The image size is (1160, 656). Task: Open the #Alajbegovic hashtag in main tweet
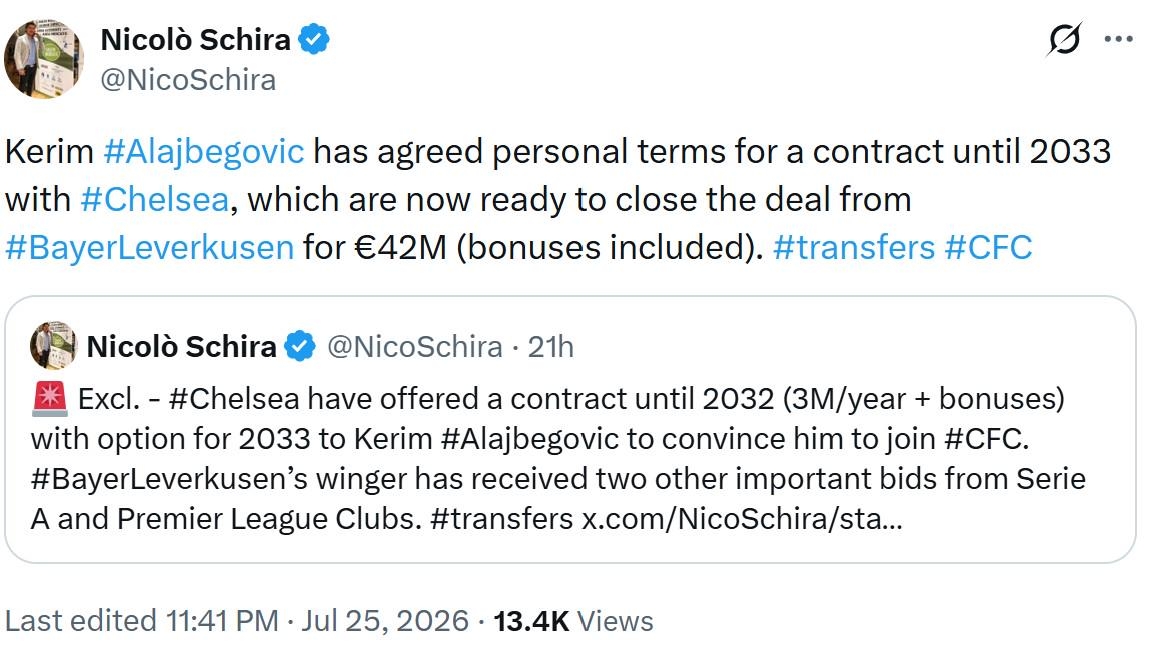(203, 151)
